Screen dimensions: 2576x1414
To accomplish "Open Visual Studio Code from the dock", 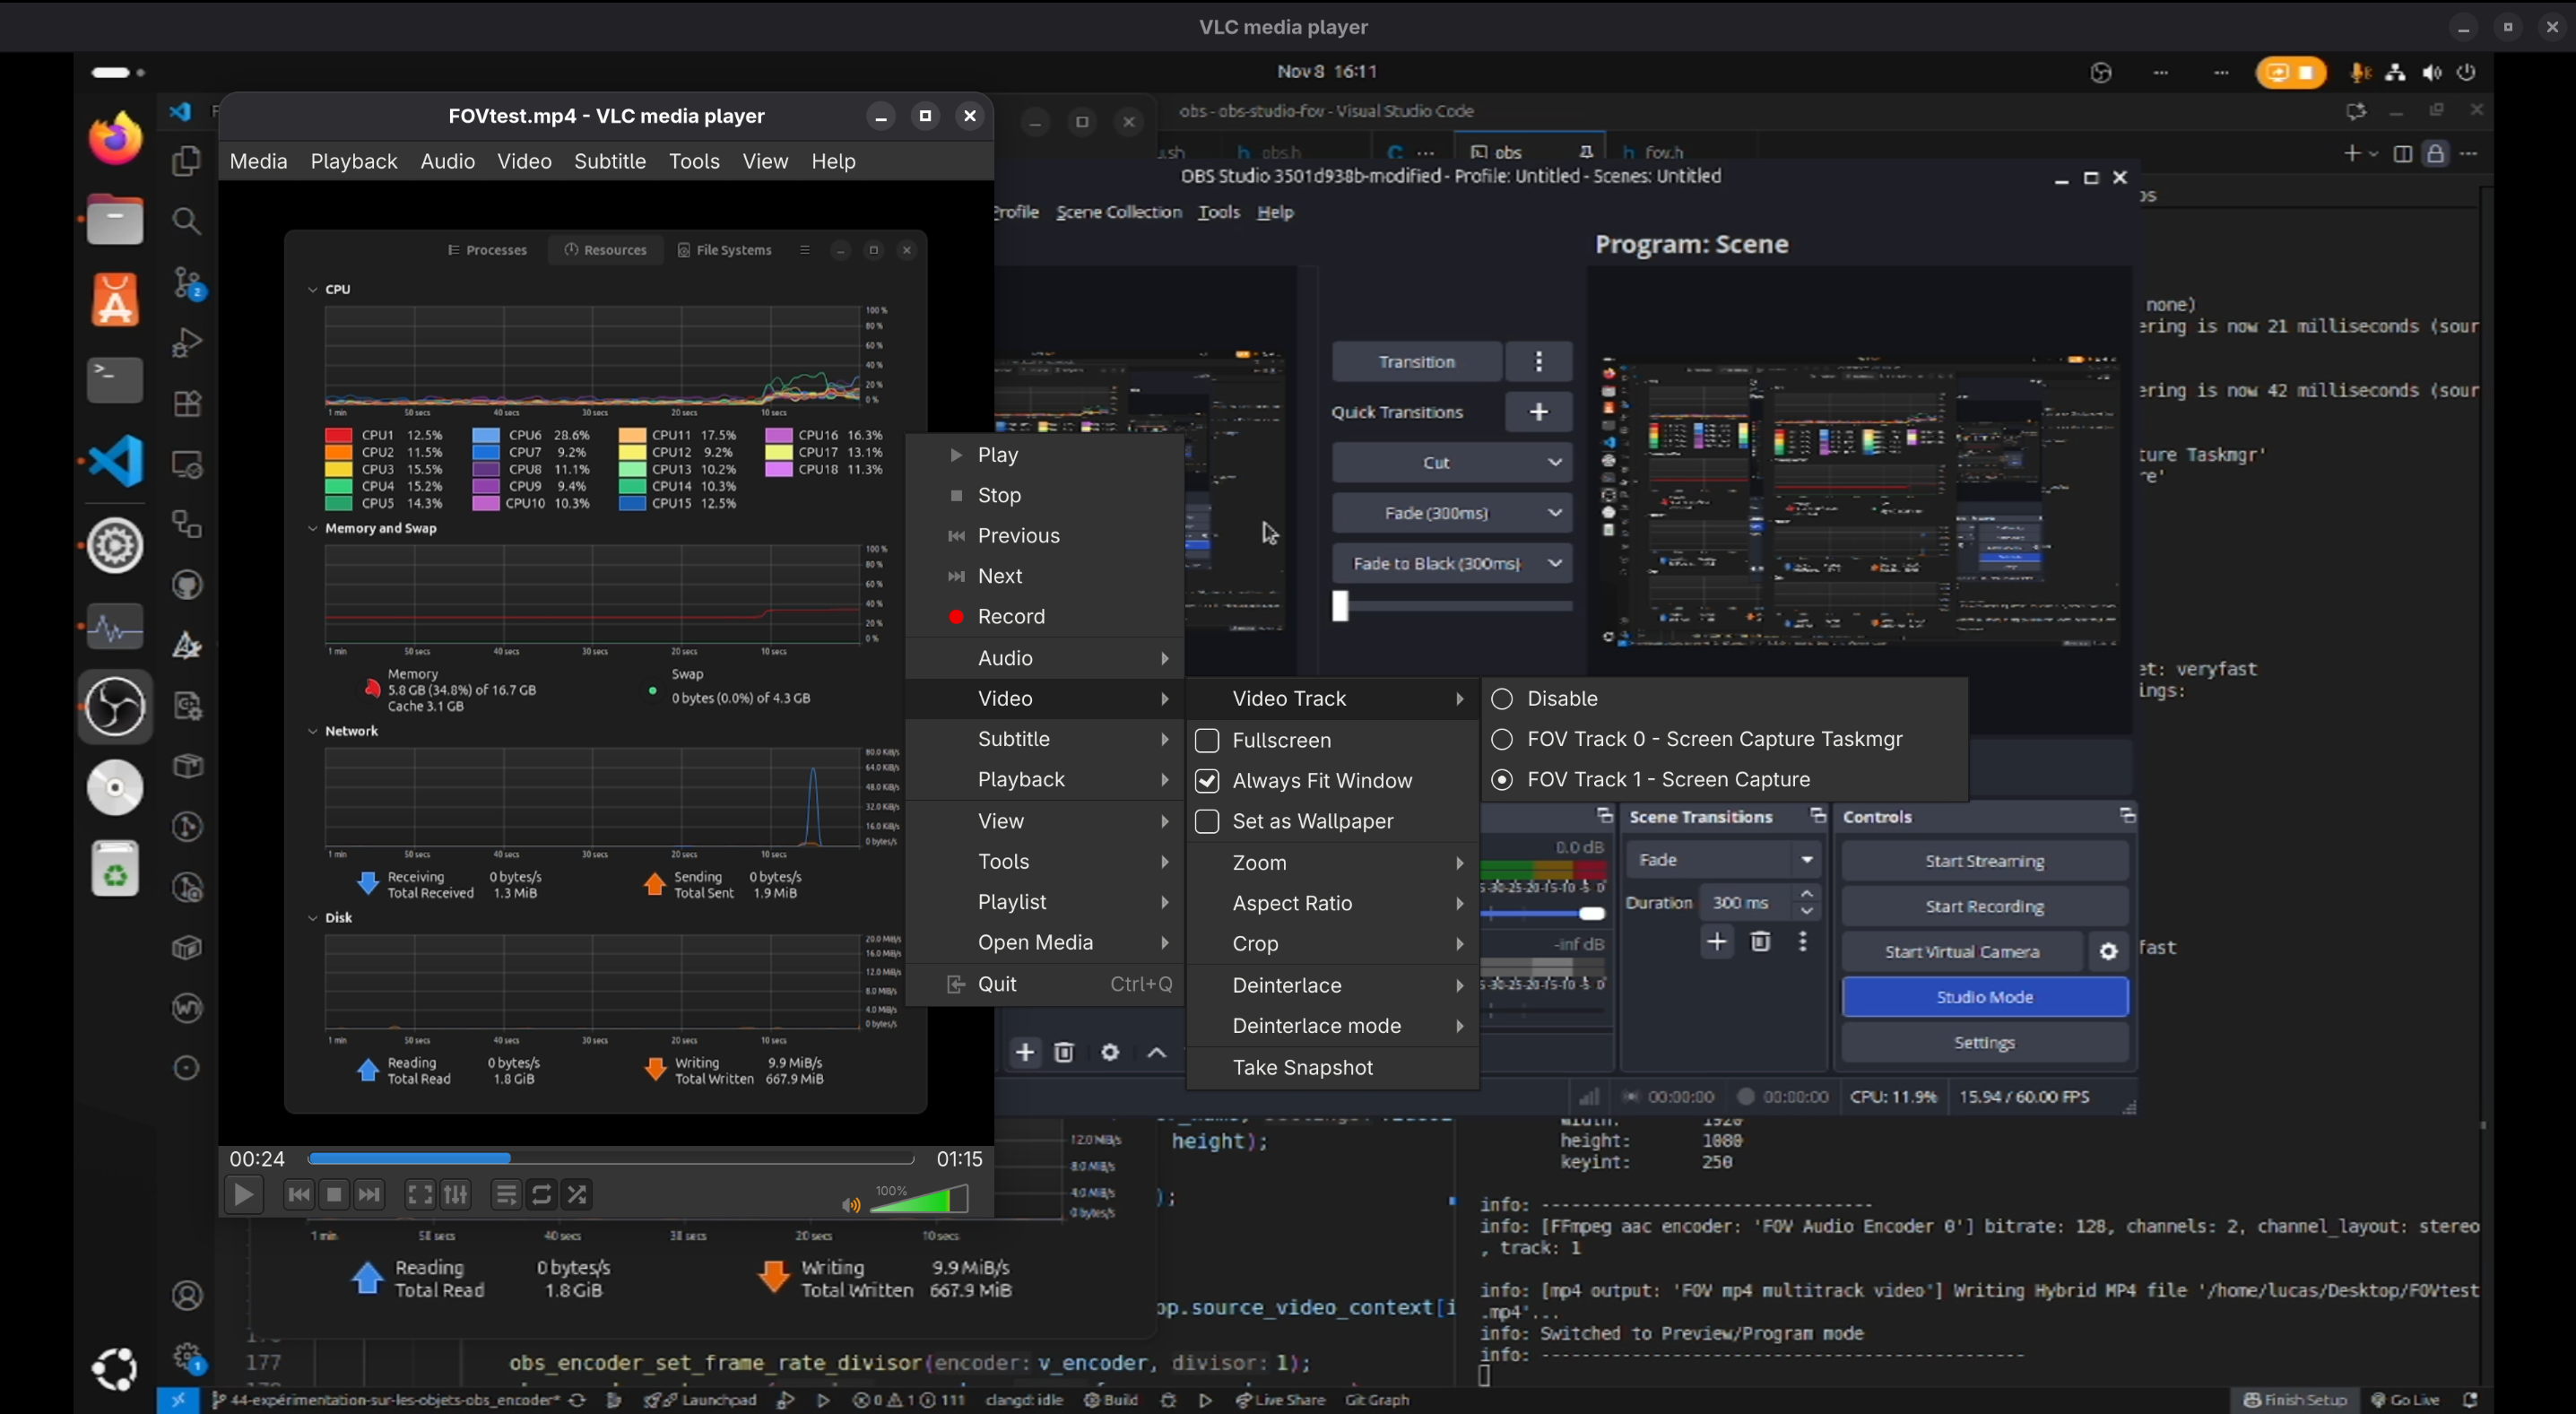I will [x=117, y=461].
